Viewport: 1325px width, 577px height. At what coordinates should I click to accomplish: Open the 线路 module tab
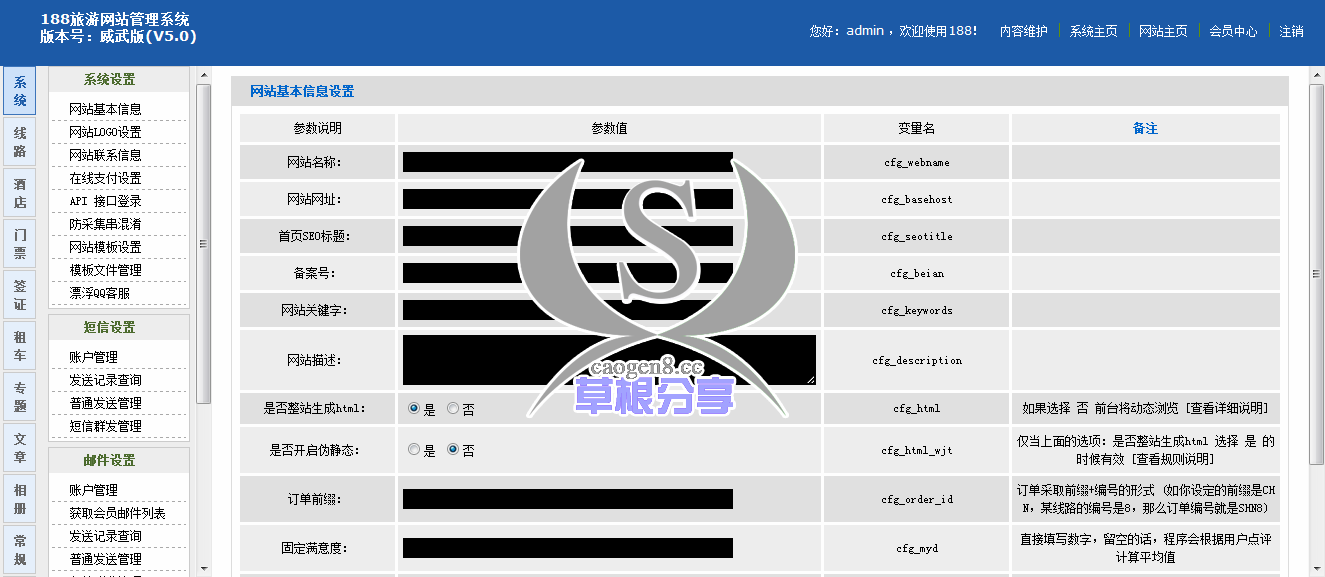(x=20, y=142)
